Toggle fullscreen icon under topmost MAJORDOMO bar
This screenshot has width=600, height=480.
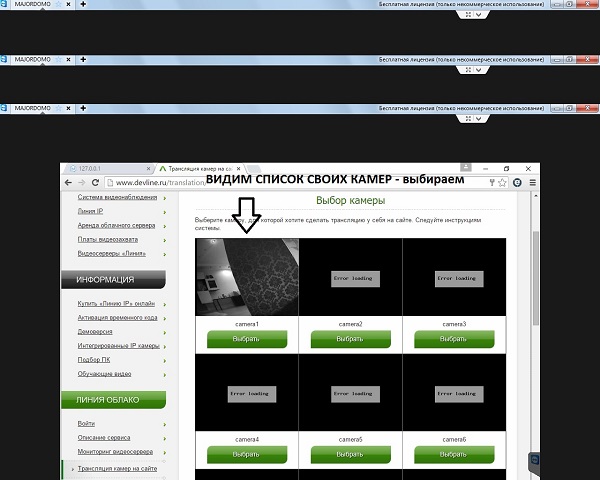coord(468,15)
